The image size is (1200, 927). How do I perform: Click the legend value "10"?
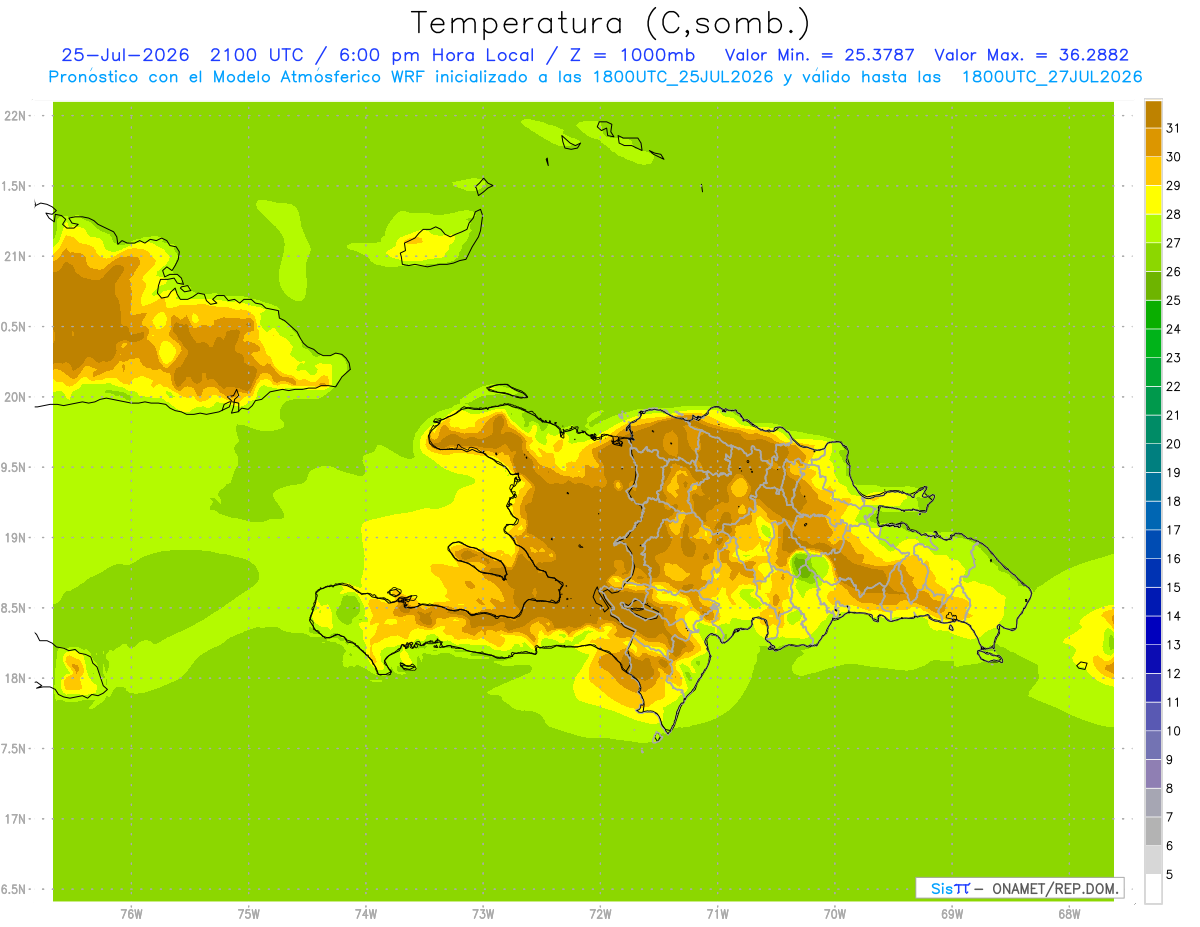1173,731
